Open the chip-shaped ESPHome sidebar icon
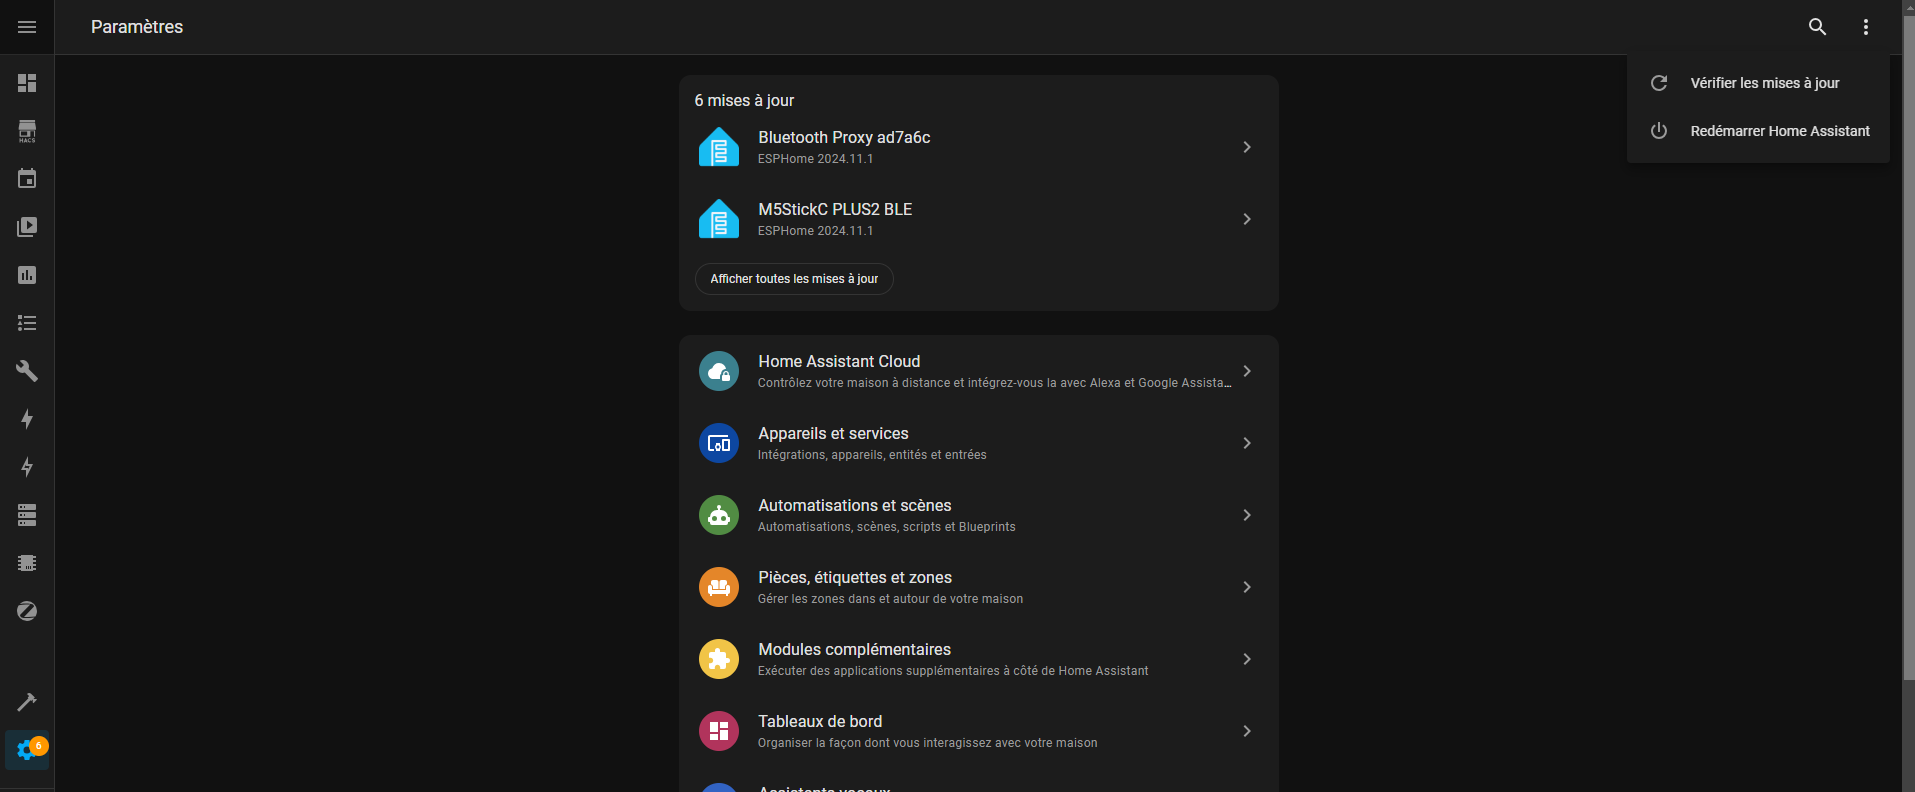This screenshot has height=792, width=1915. 27,563
